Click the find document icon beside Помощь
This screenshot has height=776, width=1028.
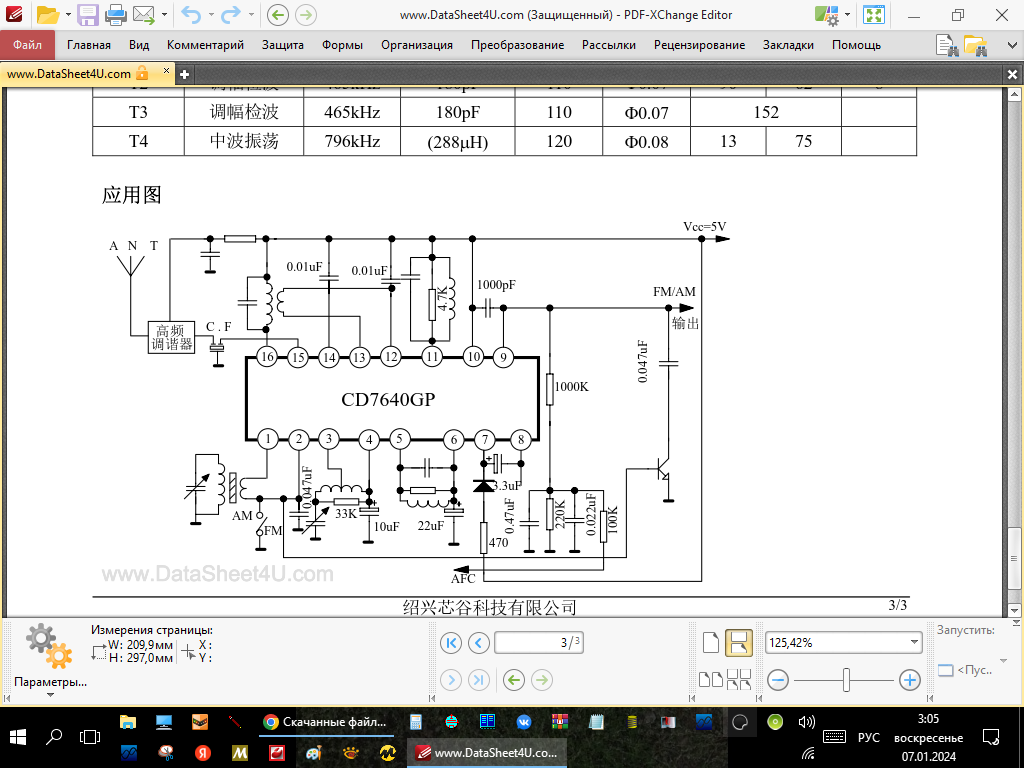tap(946, 45)
